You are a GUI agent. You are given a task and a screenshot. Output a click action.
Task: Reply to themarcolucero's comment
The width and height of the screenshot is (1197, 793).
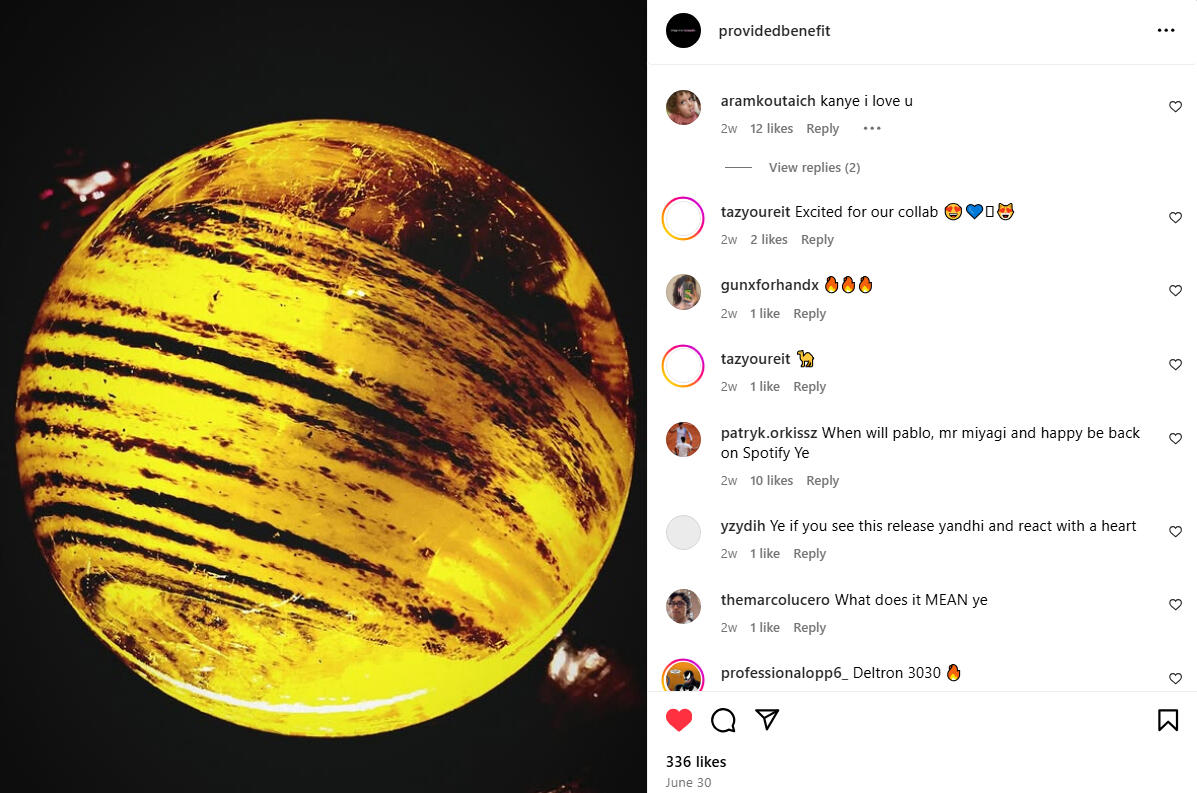coord(809,627)
